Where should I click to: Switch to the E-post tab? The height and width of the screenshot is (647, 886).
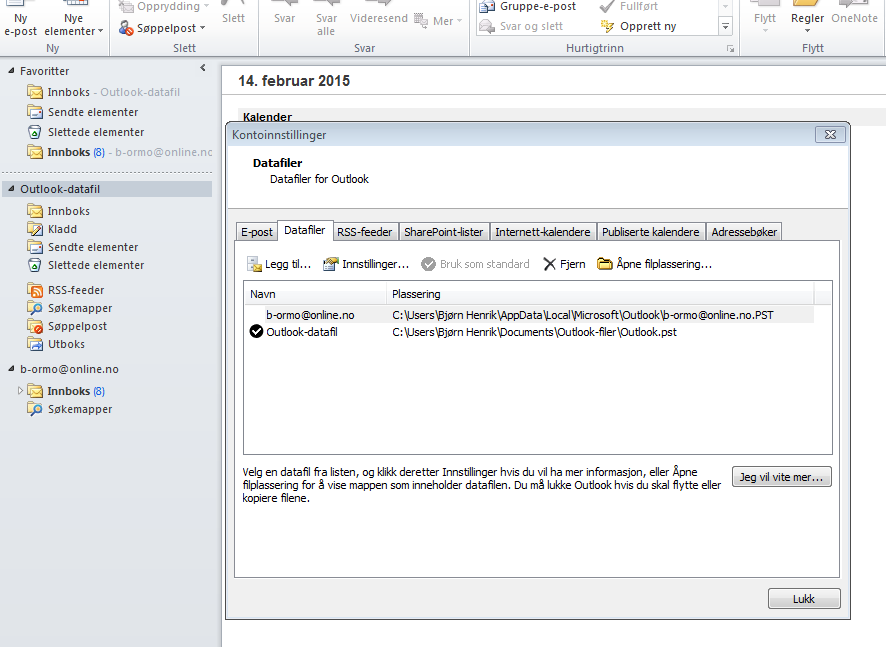click(257, 232)
